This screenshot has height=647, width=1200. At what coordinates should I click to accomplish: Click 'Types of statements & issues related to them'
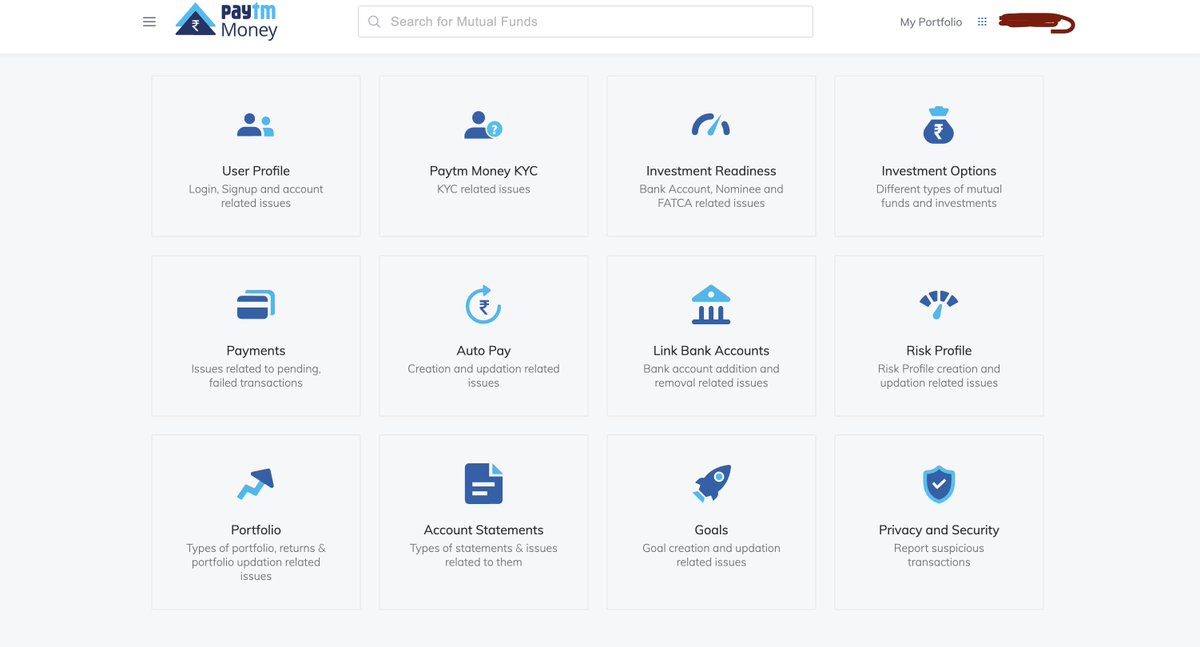coord(484,555)
